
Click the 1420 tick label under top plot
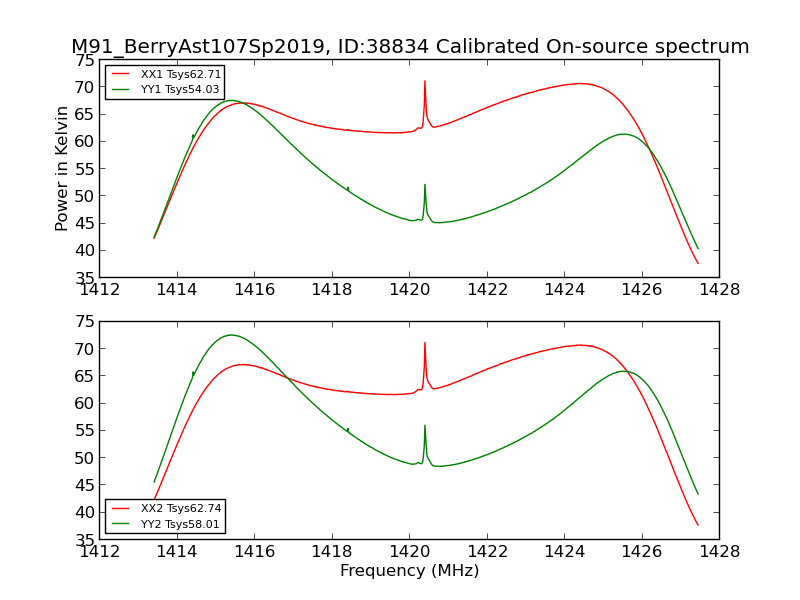click(x=410, y=290)
